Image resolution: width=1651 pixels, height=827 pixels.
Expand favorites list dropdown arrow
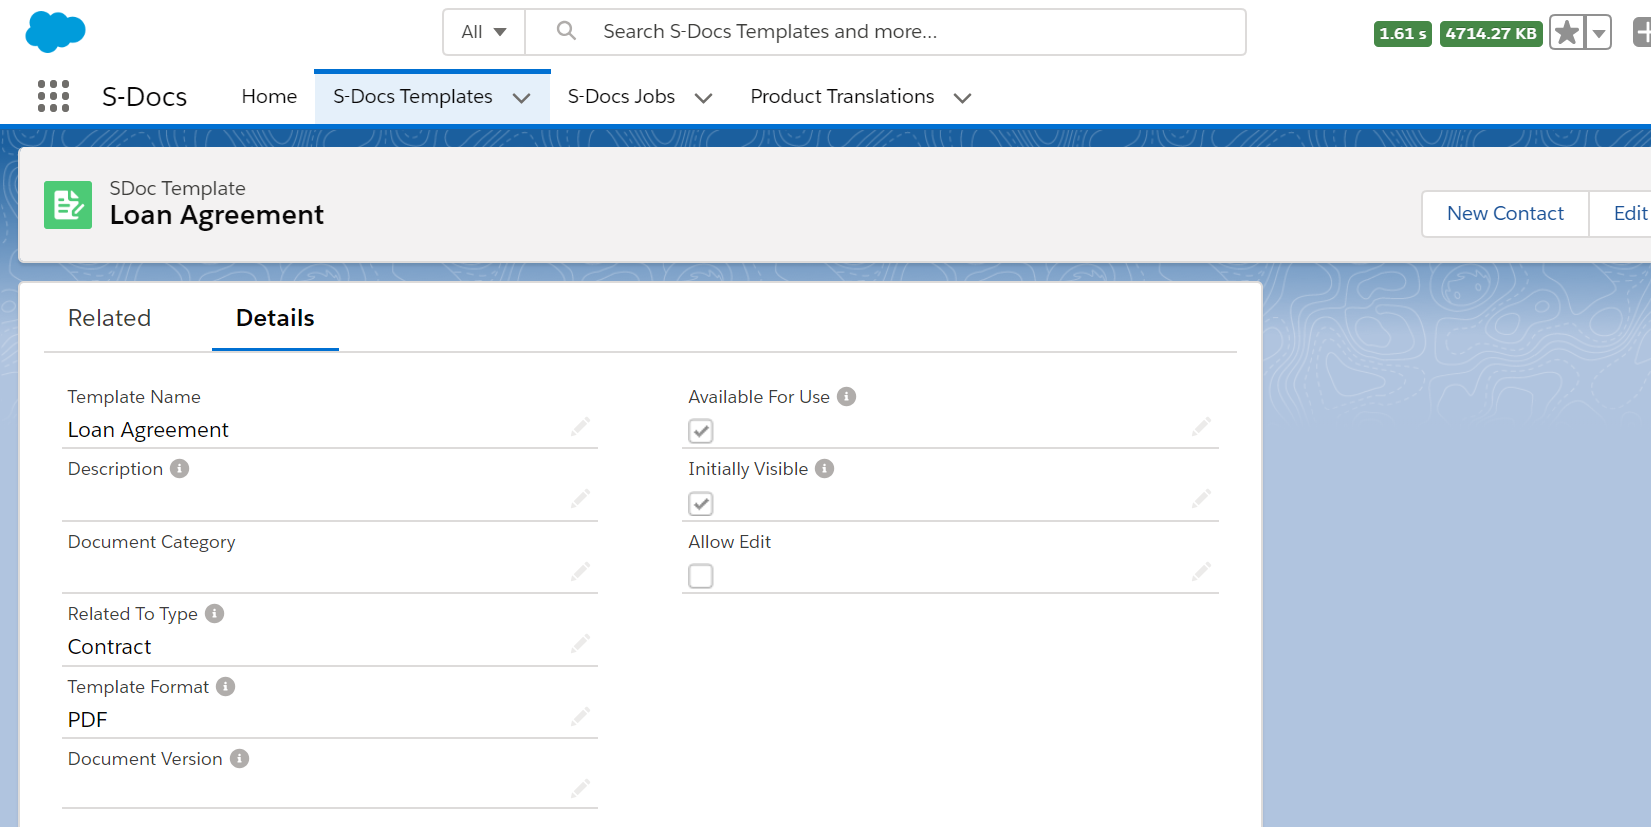pyautogui.click(x=1599, y=33)
